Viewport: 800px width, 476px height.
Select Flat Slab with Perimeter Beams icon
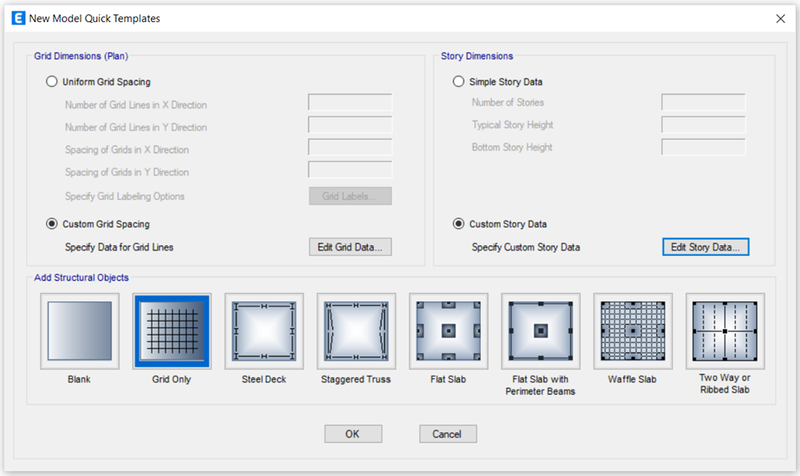(540, 332)
